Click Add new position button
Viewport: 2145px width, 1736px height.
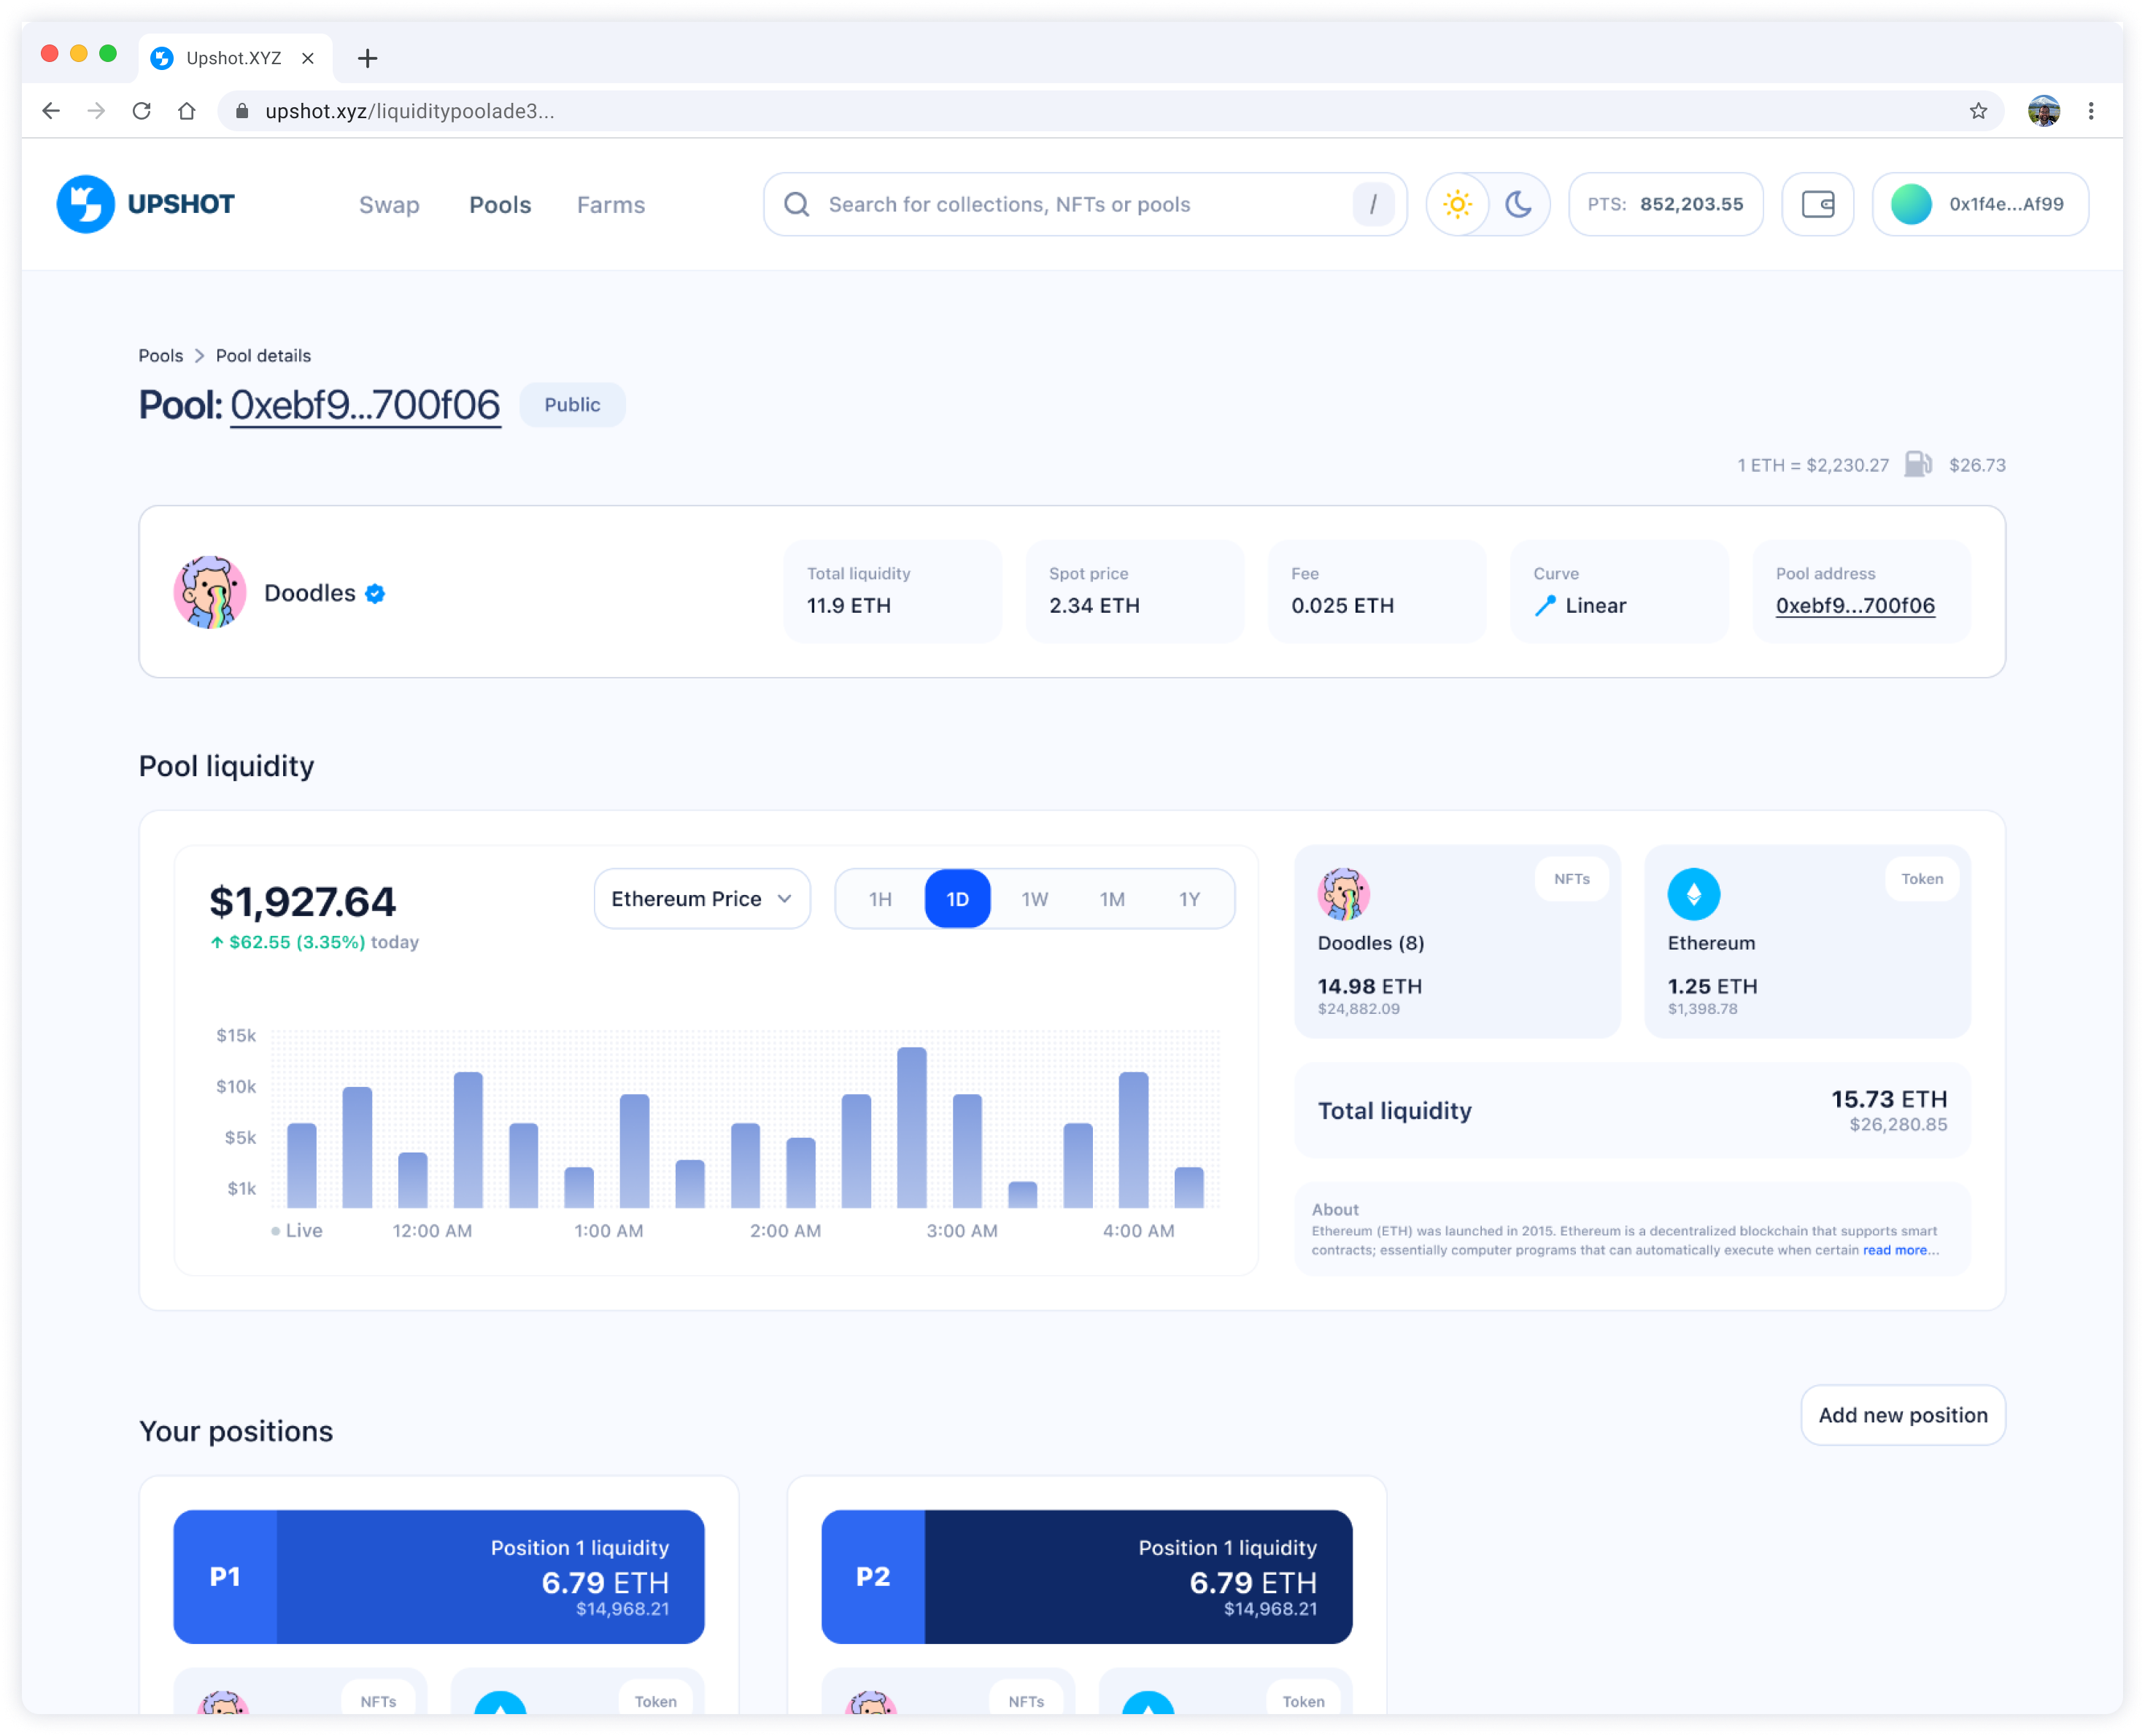click(1902, 1415)
